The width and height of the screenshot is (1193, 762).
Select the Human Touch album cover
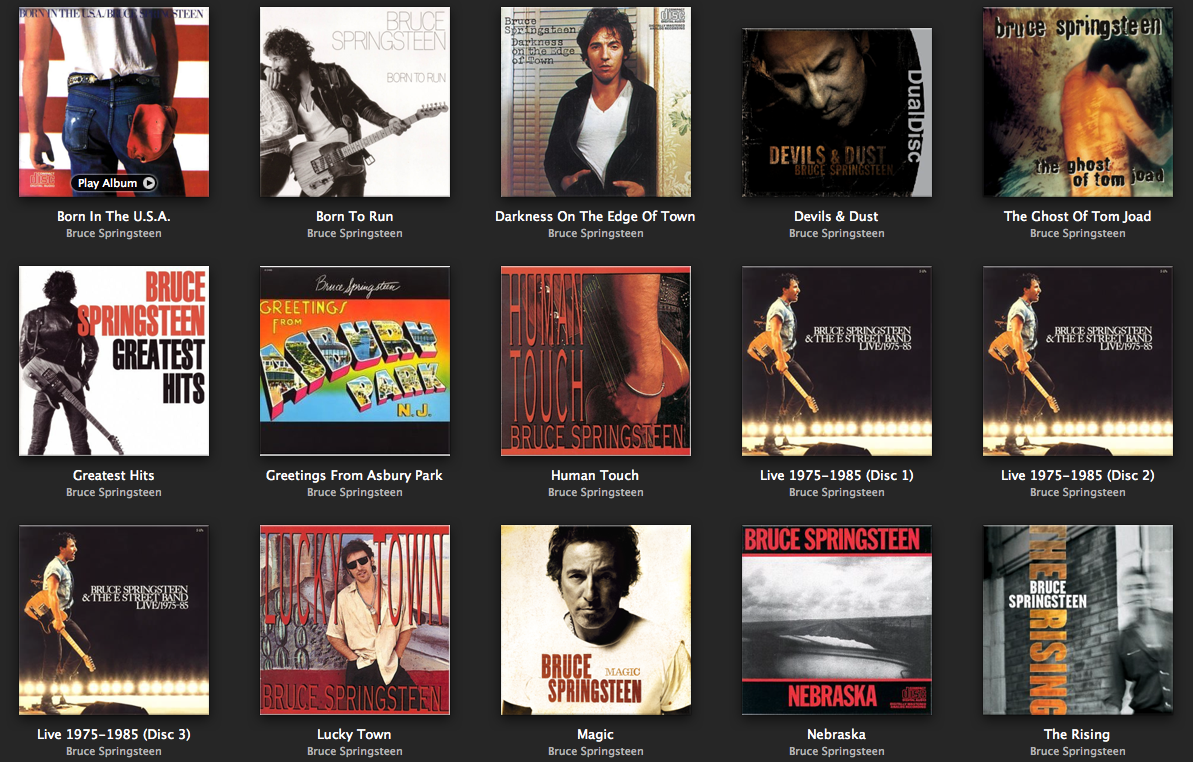coord(596,360)
